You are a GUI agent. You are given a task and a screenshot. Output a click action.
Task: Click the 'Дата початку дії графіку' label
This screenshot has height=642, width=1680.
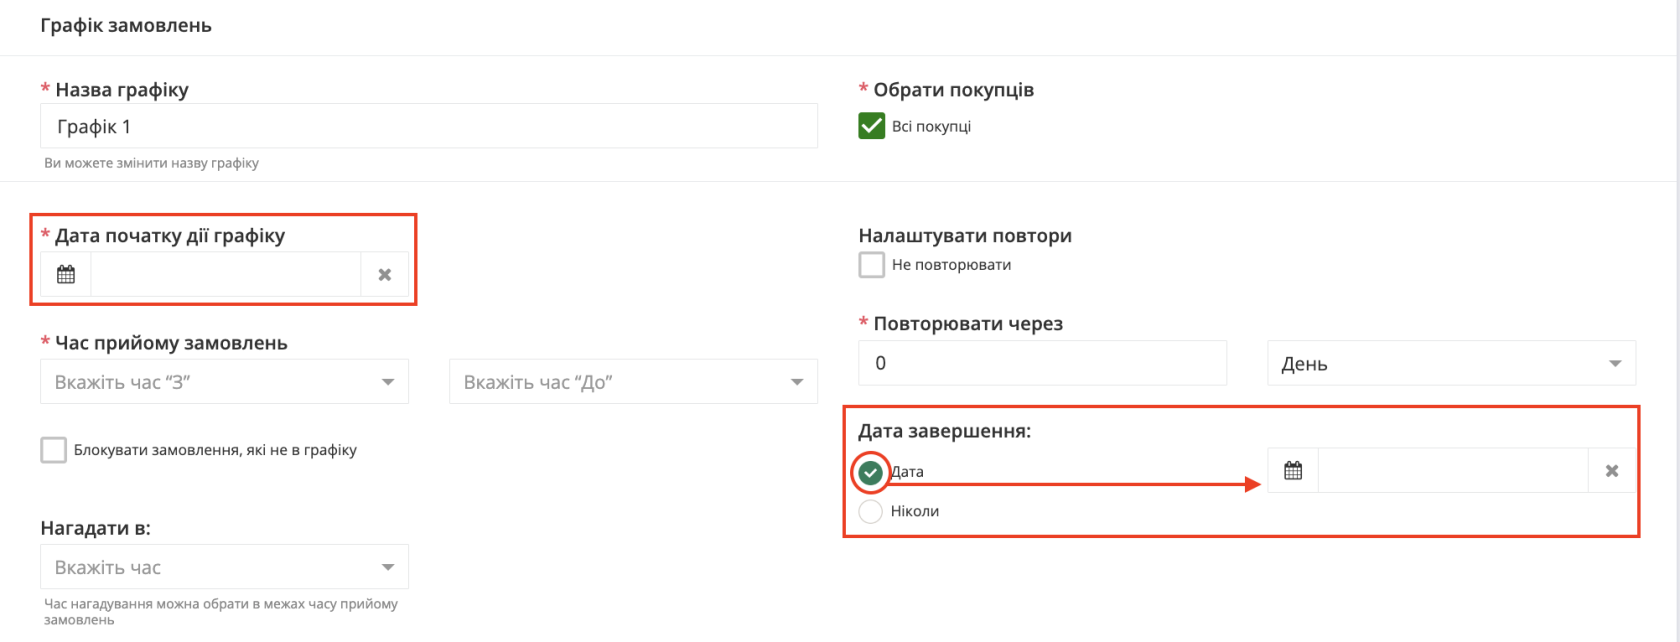(x=170, y=235)
